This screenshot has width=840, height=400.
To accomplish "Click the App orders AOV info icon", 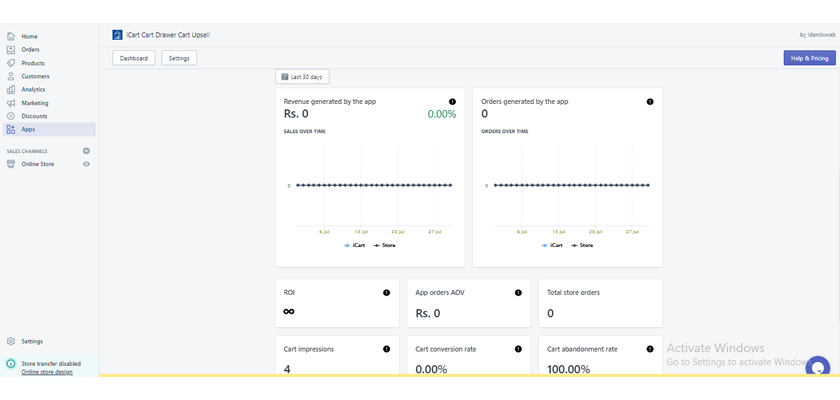I will click(x=518, y=293).
